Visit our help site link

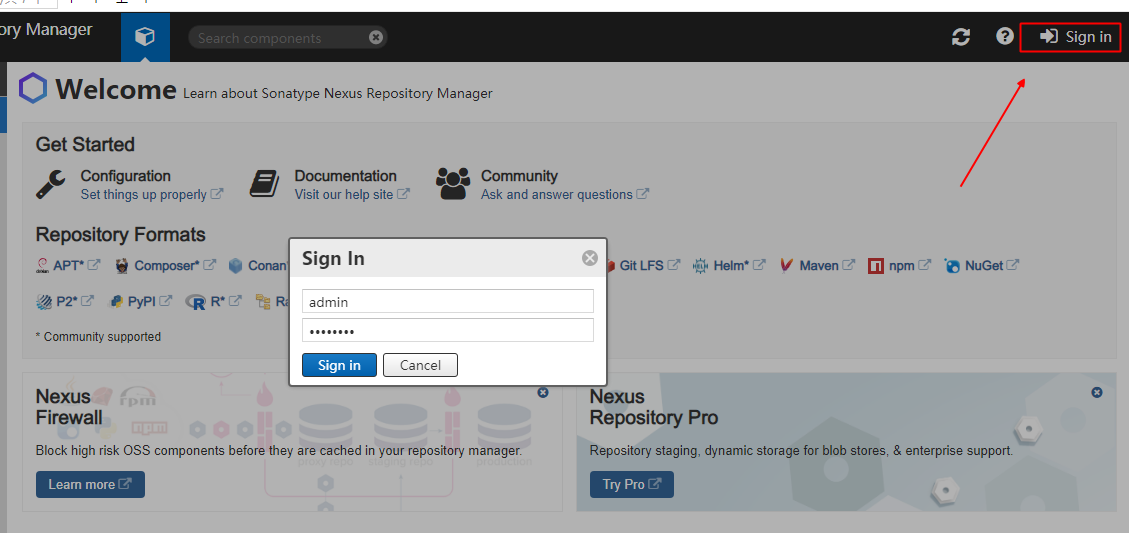(352, 194)
